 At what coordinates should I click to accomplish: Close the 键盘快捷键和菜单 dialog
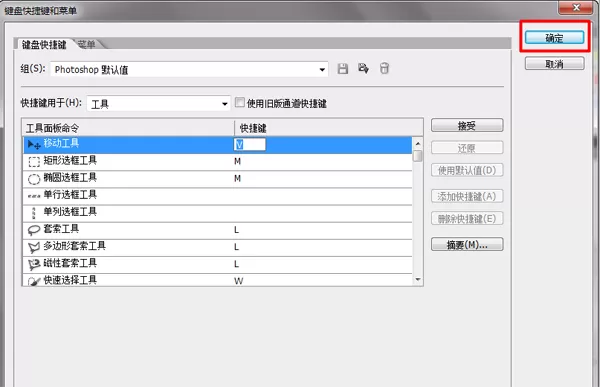(x=576, y=7)
